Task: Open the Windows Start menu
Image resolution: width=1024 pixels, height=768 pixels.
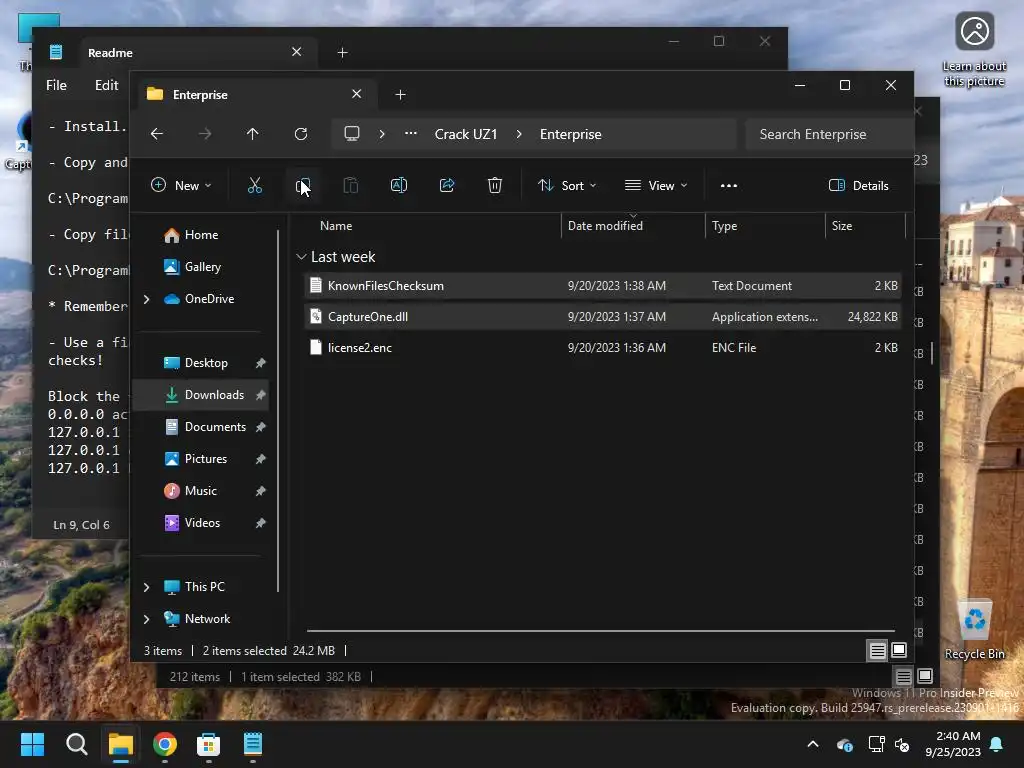Action: click(32, 744)
